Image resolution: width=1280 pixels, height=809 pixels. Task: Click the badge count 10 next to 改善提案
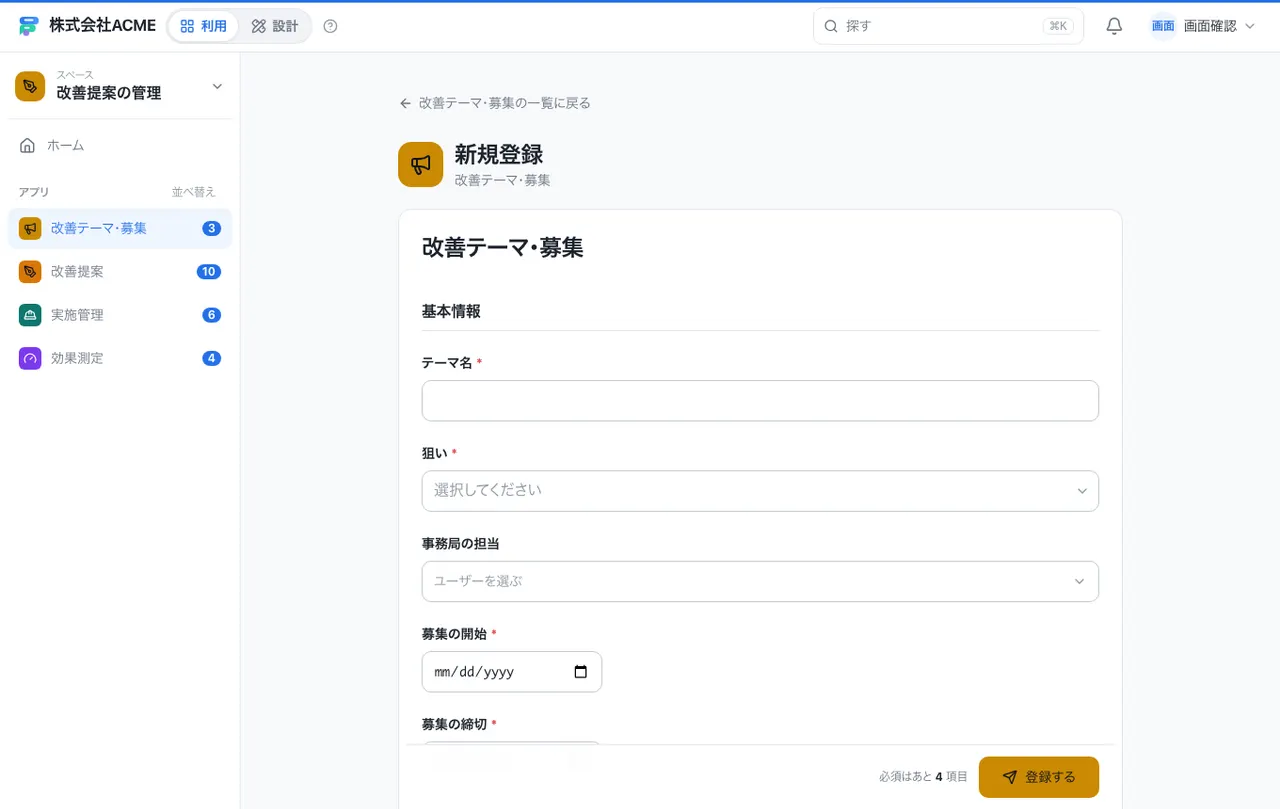pyautogui.click(x=209, y=271)
